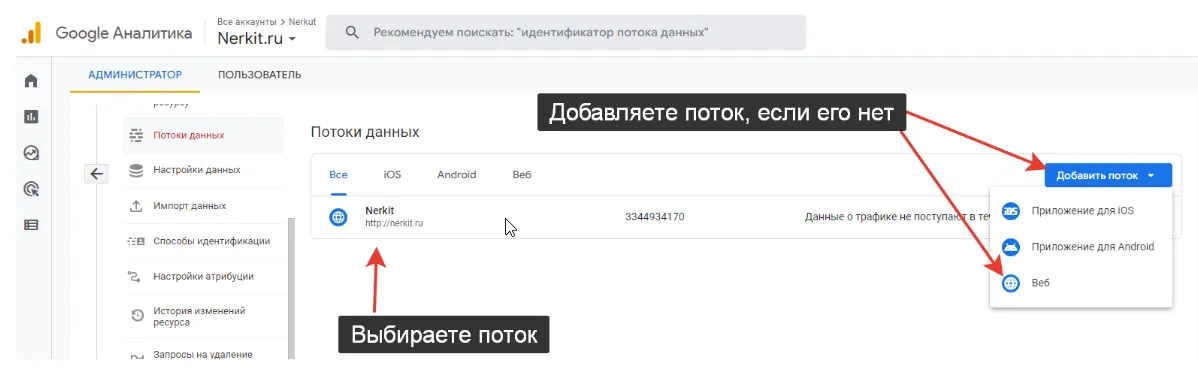
Task: Click the Потоки данных page heading
Action: click(x=365, y=132)
